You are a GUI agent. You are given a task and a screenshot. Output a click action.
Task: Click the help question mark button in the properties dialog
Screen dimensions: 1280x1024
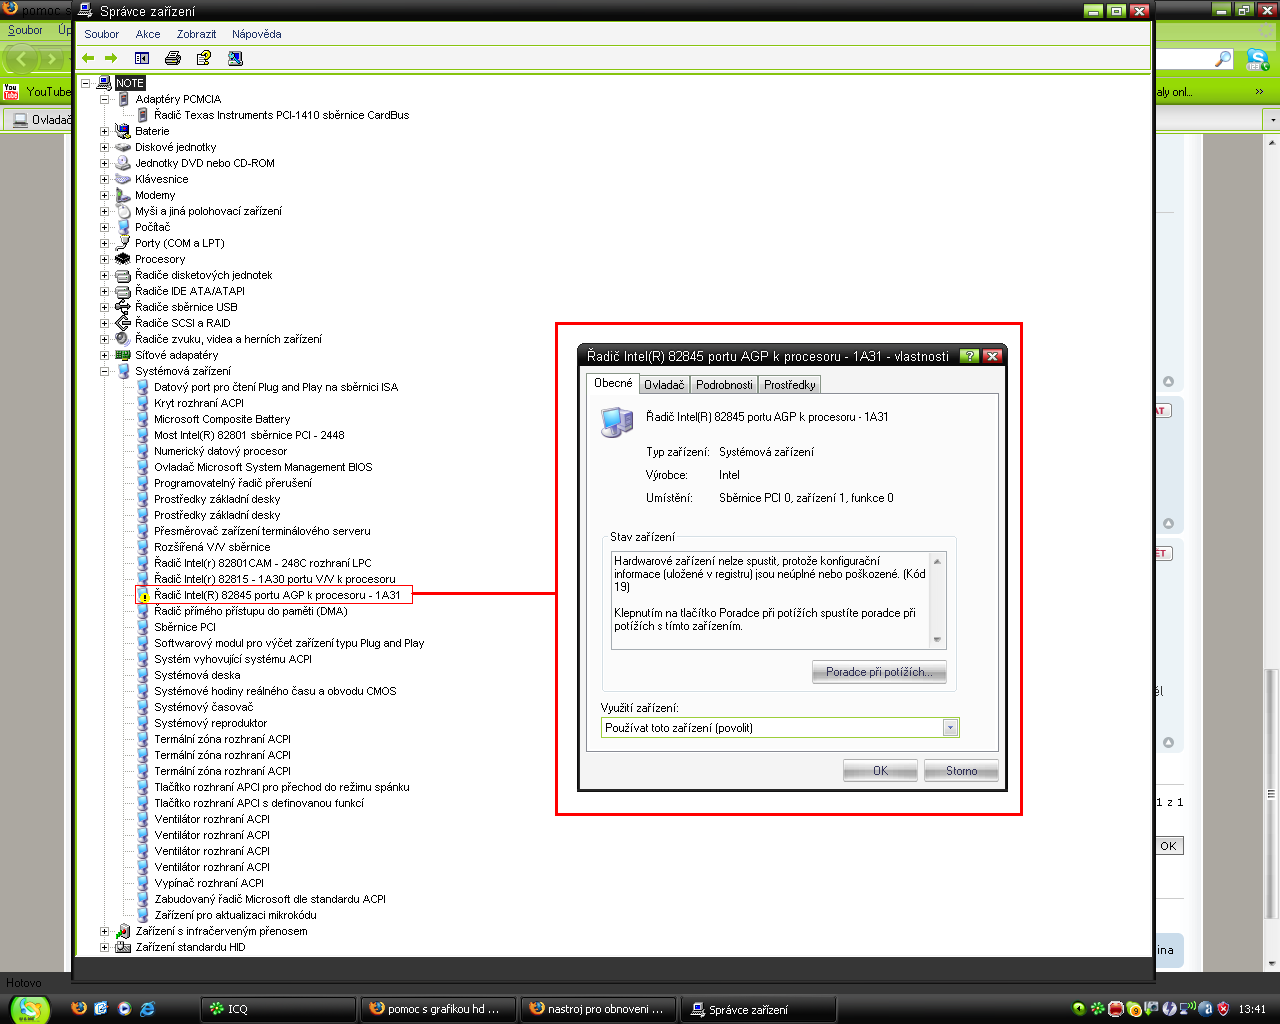[969, 356]
